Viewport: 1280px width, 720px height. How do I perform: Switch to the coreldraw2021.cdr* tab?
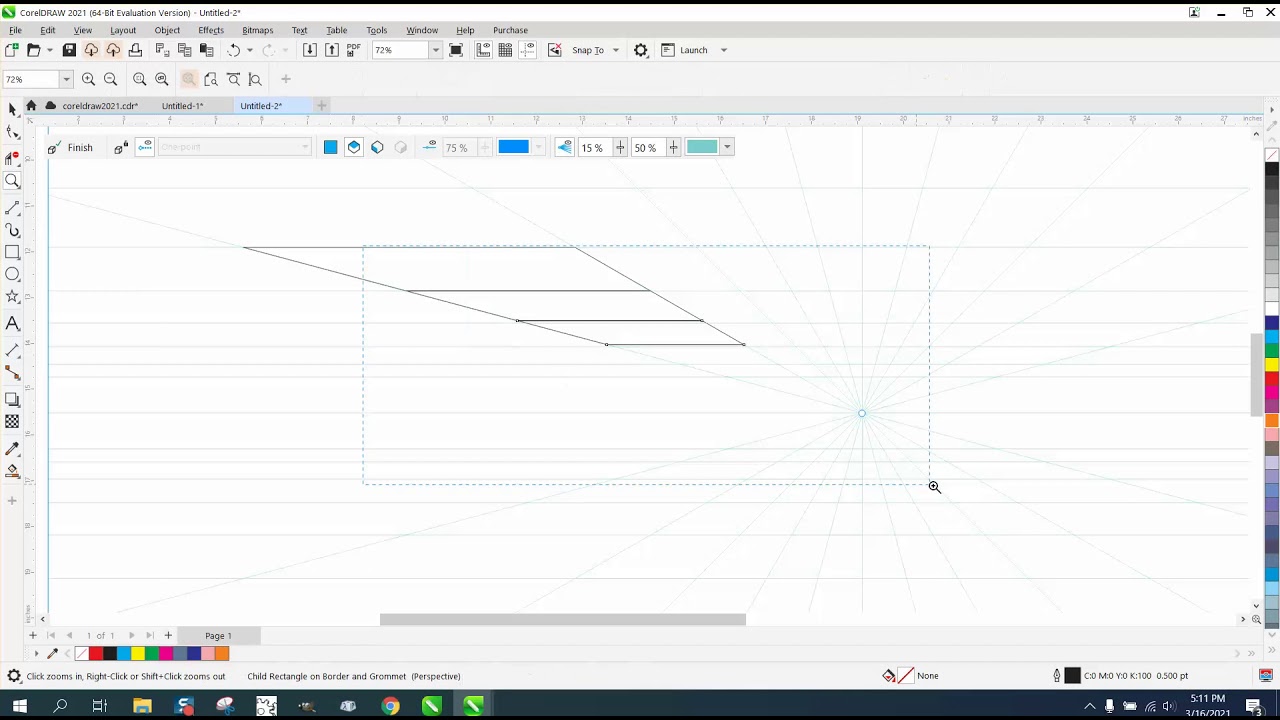point(99,106)
